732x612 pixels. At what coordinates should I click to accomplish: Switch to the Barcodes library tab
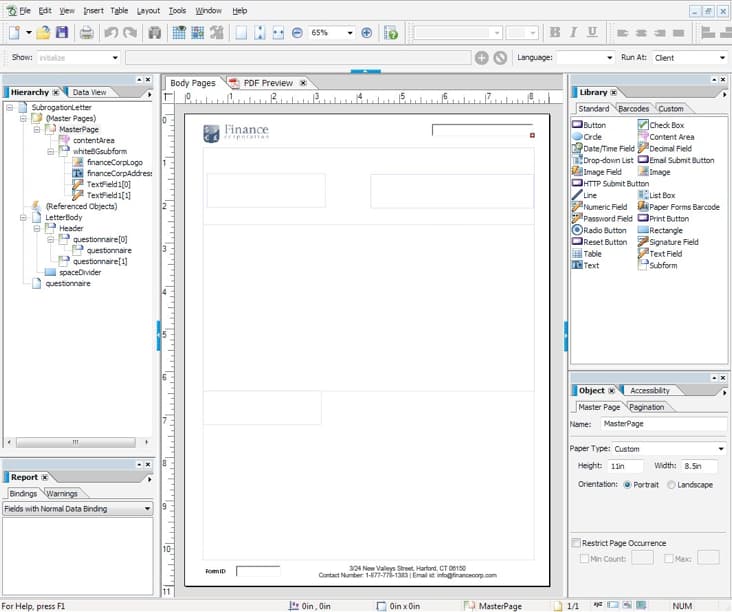click(633, 108)
